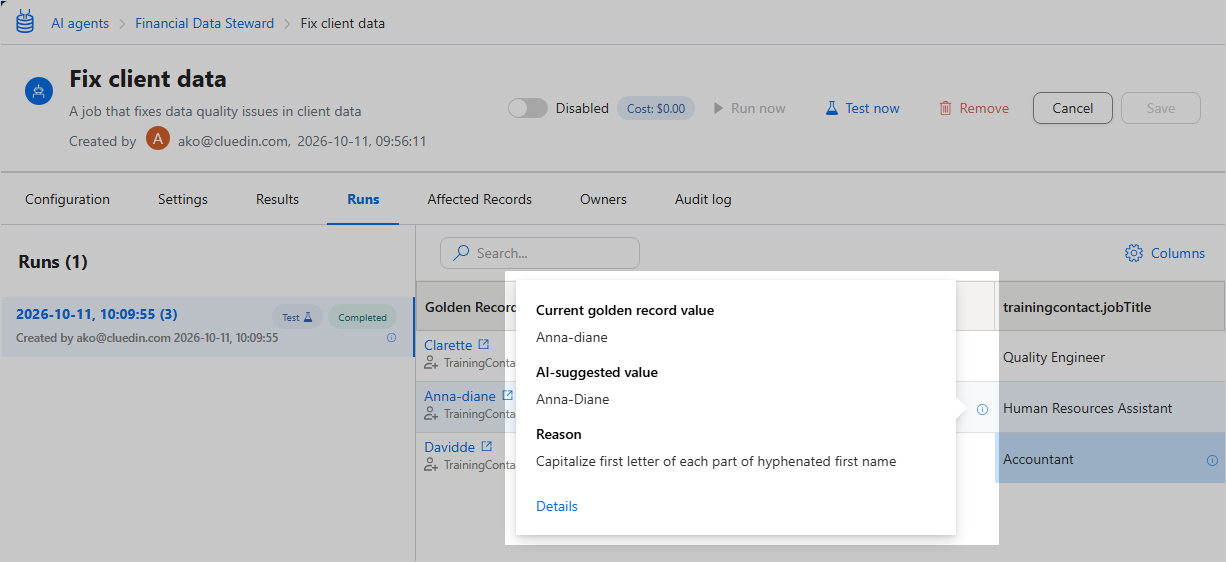
Task: Open Davidde record via external link icon
Action: click(x=486, y=447)
